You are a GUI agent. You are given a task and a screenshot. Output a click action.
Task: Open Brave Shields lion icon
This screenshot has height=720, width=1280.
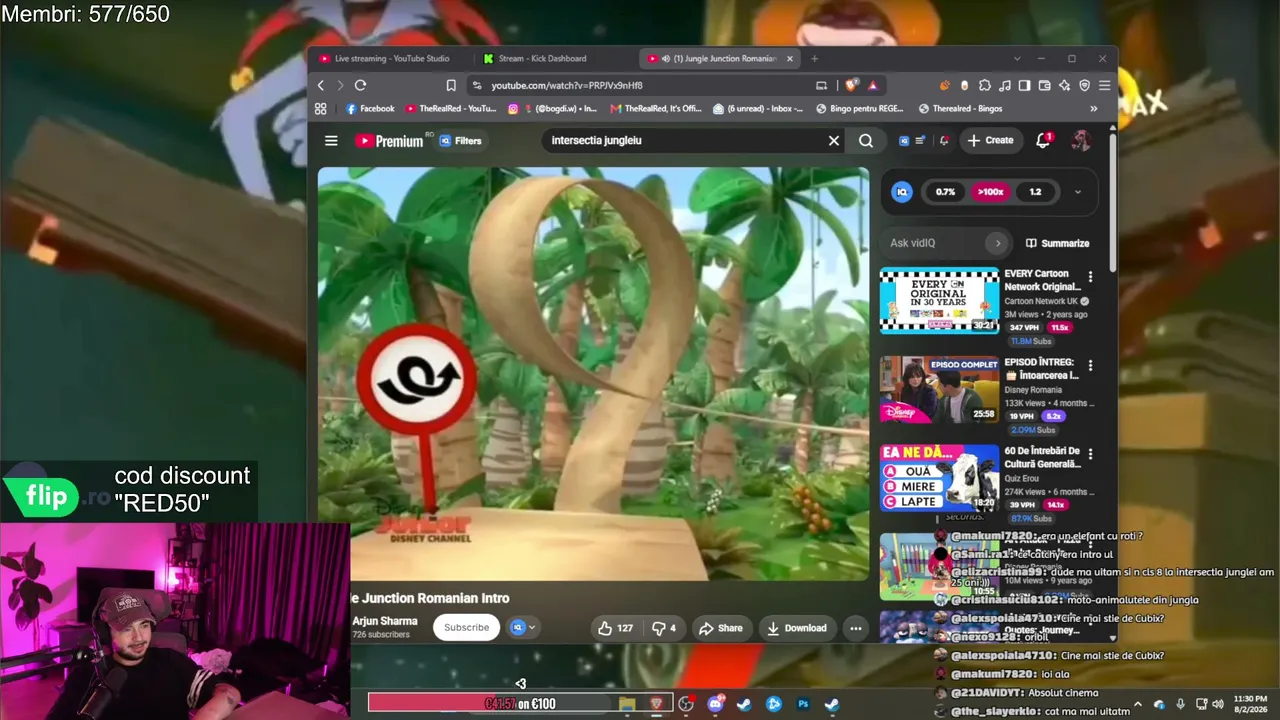pyautogui.click(x=851, y=86)
